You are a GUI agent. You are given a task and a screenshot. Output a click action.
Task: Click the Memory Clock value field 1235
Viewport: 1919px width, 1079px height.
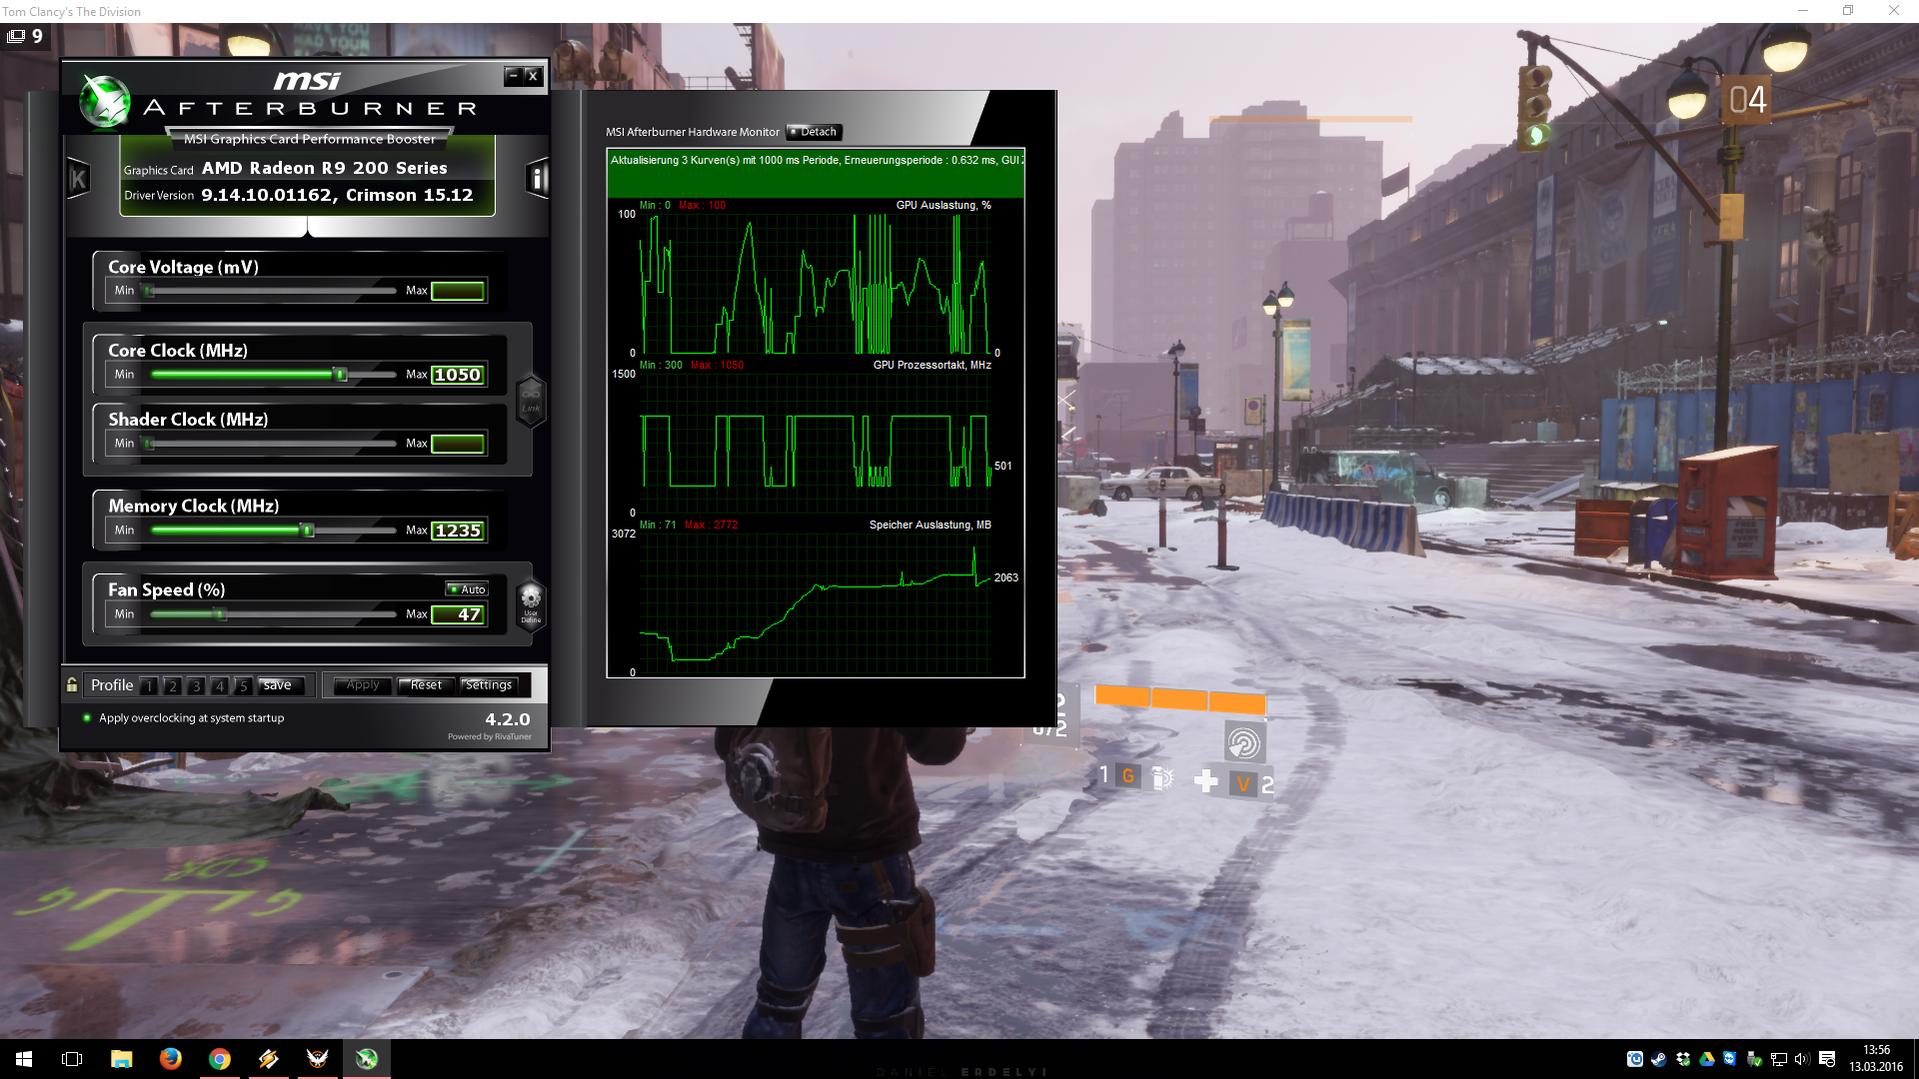pyautogui.click(x=458, y=531)
